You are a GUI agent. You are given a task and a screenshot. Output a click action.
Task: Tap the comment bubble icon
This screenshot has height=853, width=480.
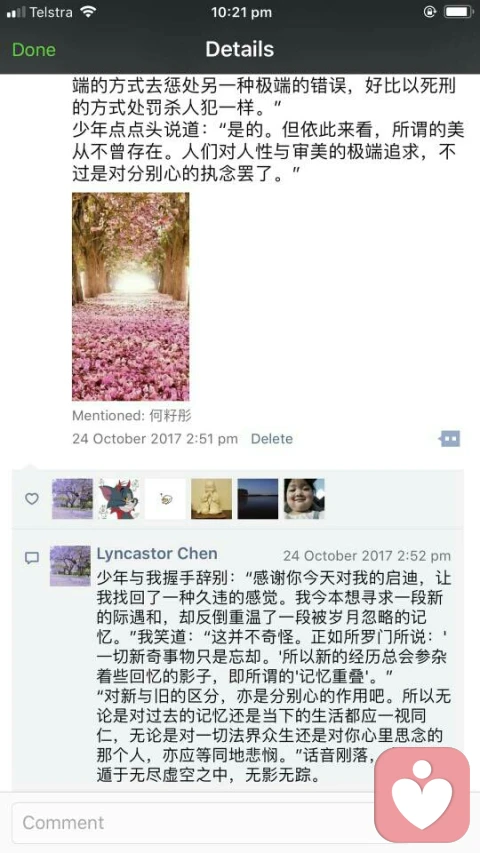(32, 558)
